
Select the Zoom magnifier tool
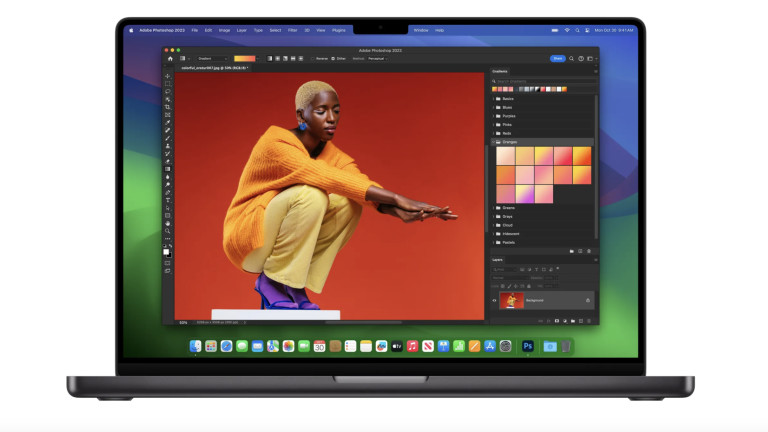(167, 231)
